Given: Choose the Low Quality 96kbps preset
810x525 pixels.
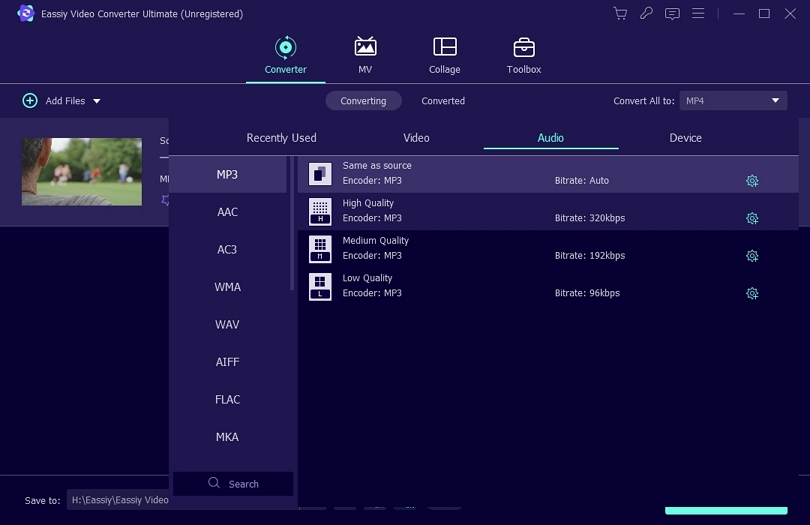Looking at the screenshot, I should pyautogui.click(x=548, y=286).
